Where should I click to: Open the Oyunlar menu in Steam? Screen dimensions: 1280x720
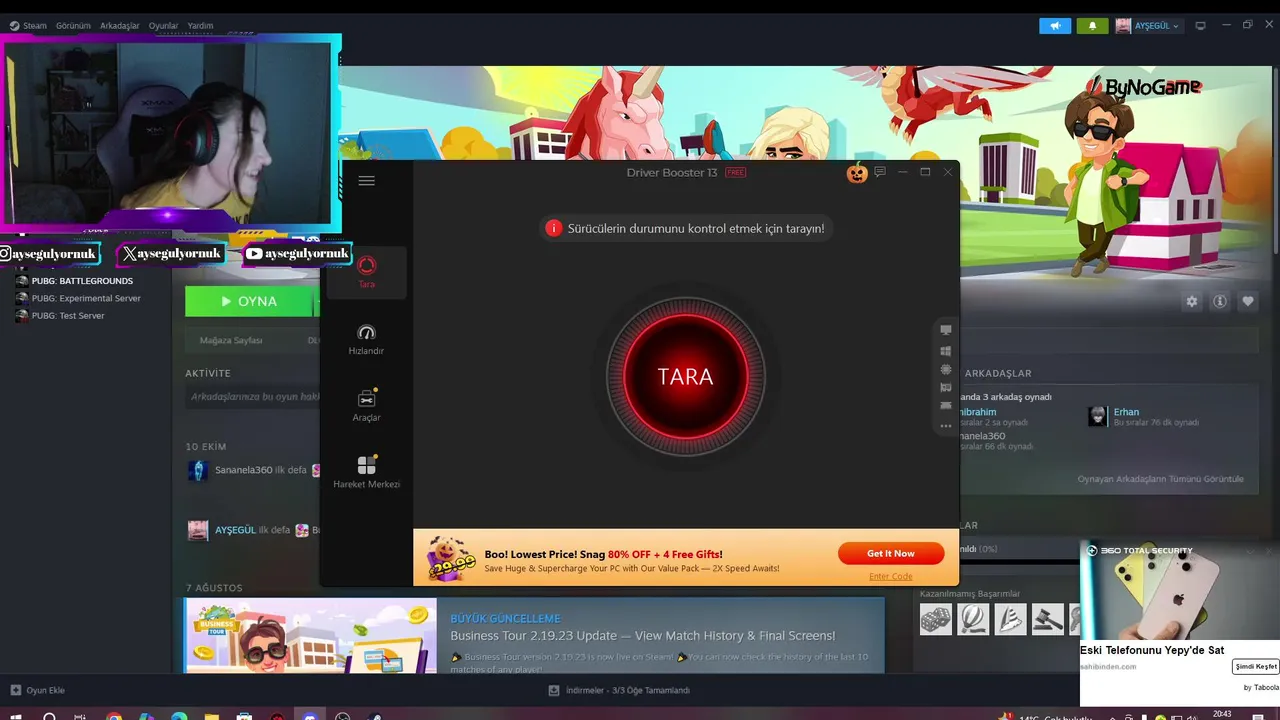click(163, 26)
